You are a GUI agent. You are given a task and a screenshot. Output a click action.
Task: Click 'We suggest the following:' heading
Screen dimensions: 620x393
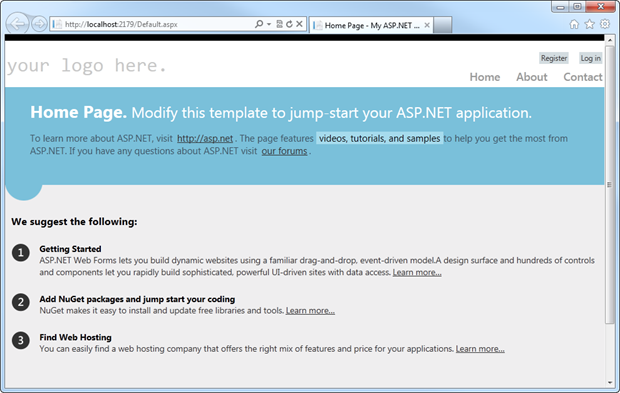click(74, 222)
